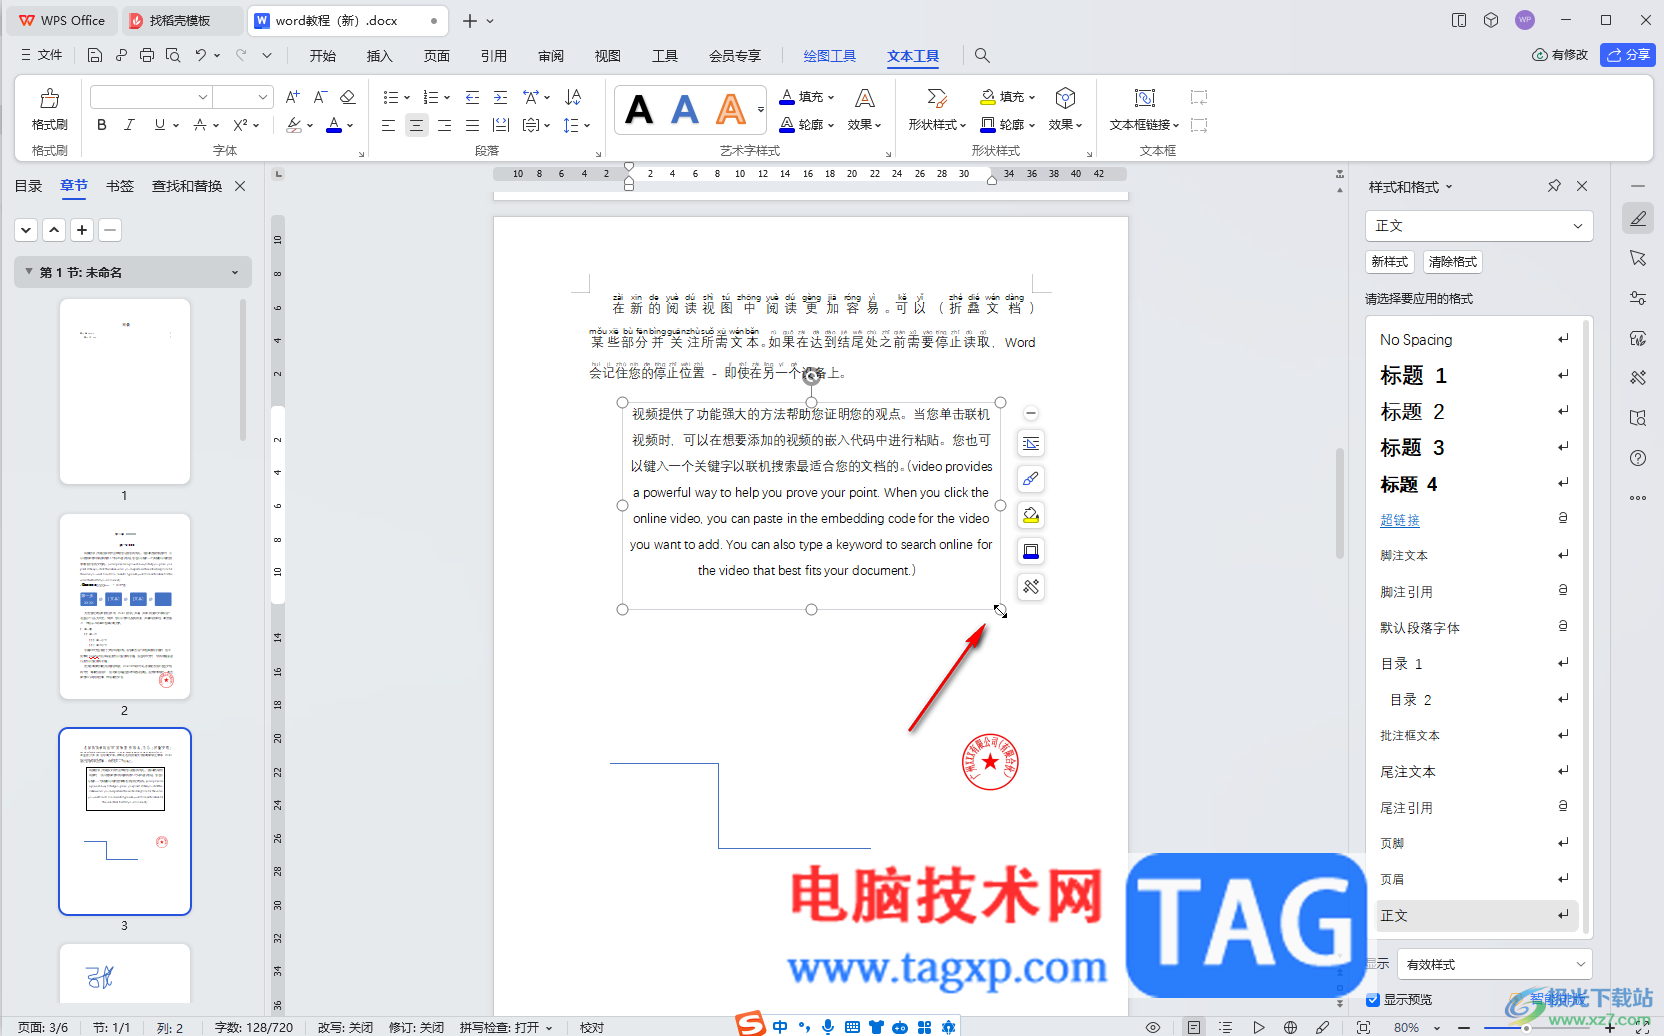Open the 文件 menu
The width and height of the screenshot is (1664, 1036).
point(41,55)
